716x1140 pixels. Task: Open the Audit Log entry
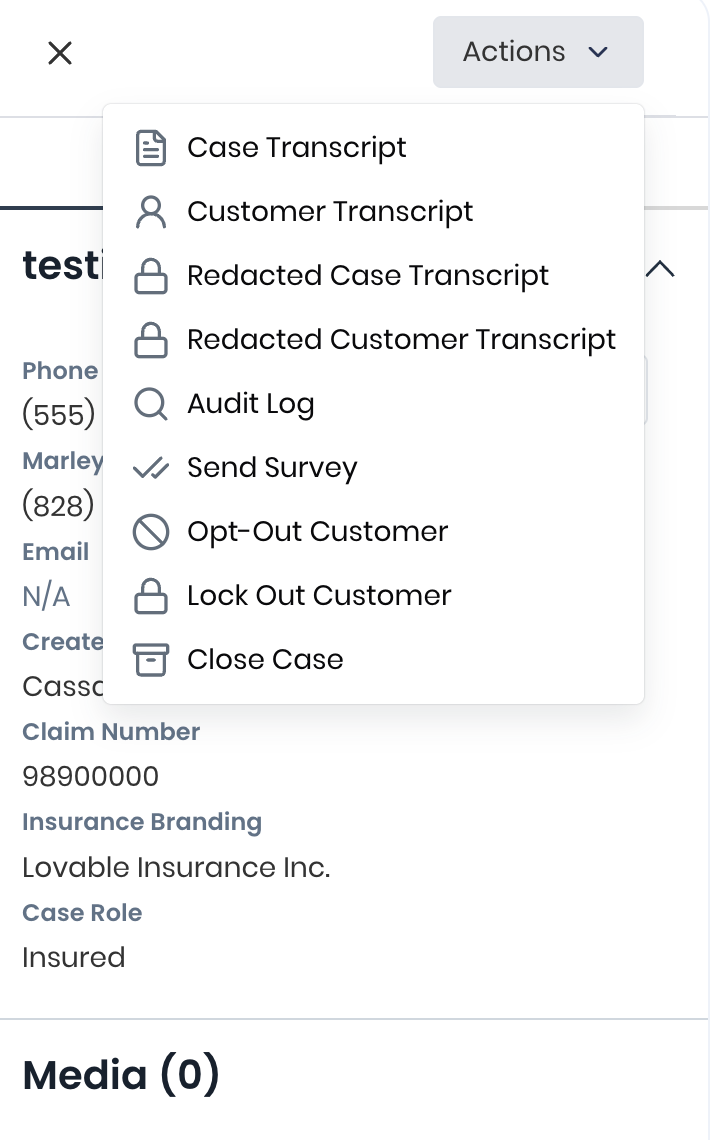(x=251, y=404)
